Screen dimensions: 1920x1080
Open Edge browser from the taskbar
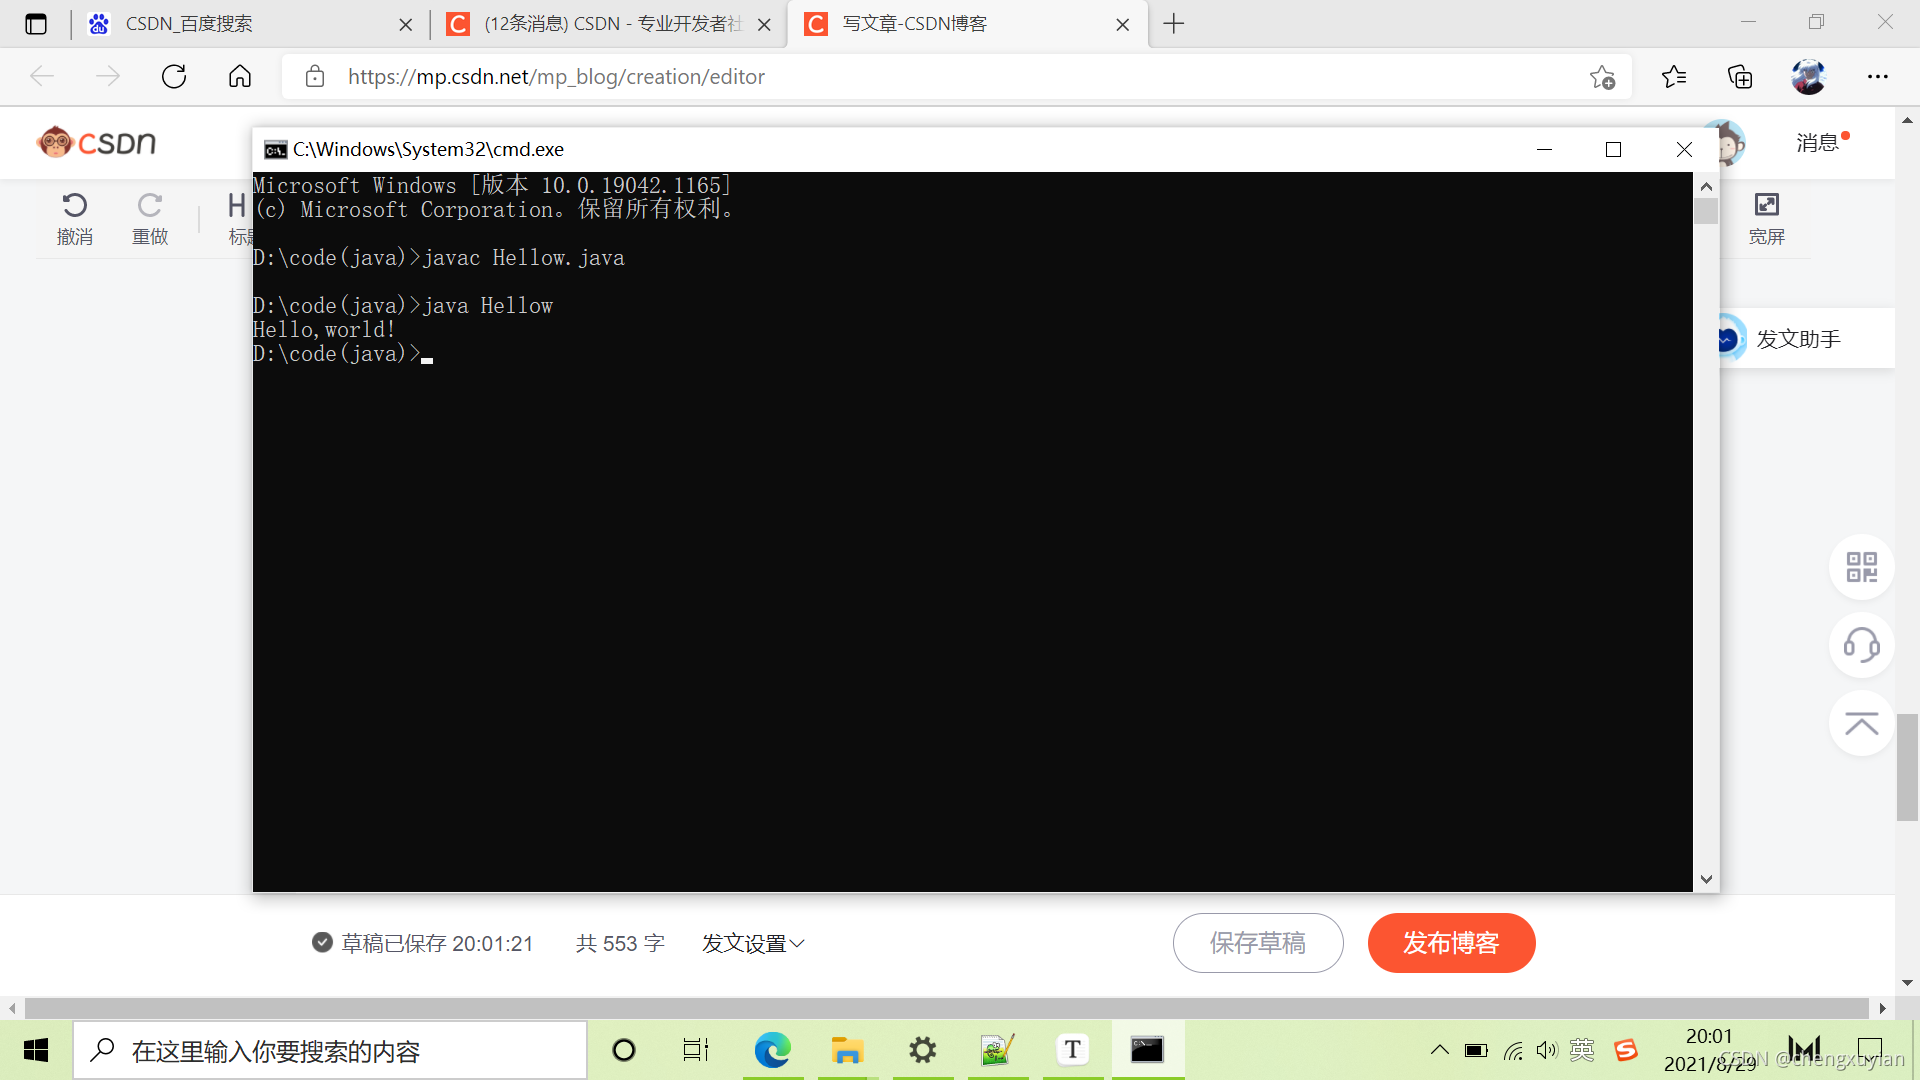coord(772,1050)
